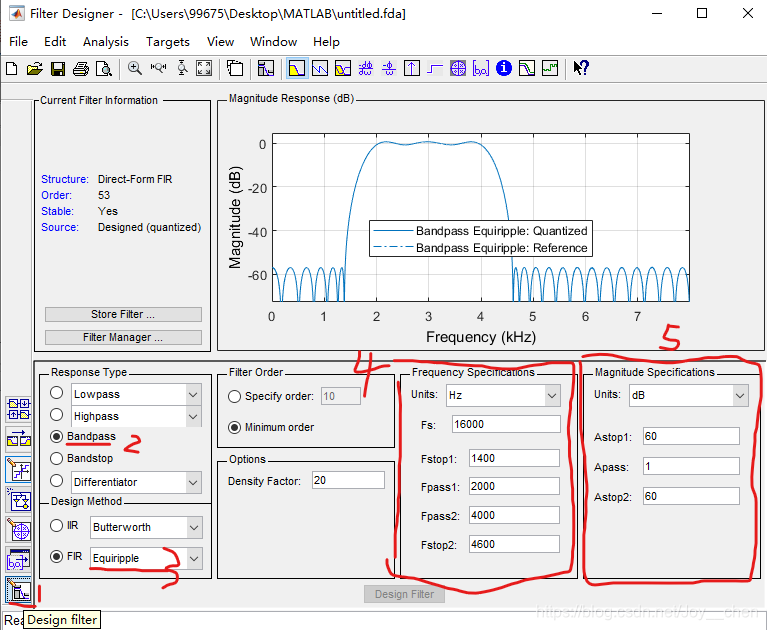The height and width of the screenshot is (630, 767).
Task: Open the Targets menu
Action: 168,42
